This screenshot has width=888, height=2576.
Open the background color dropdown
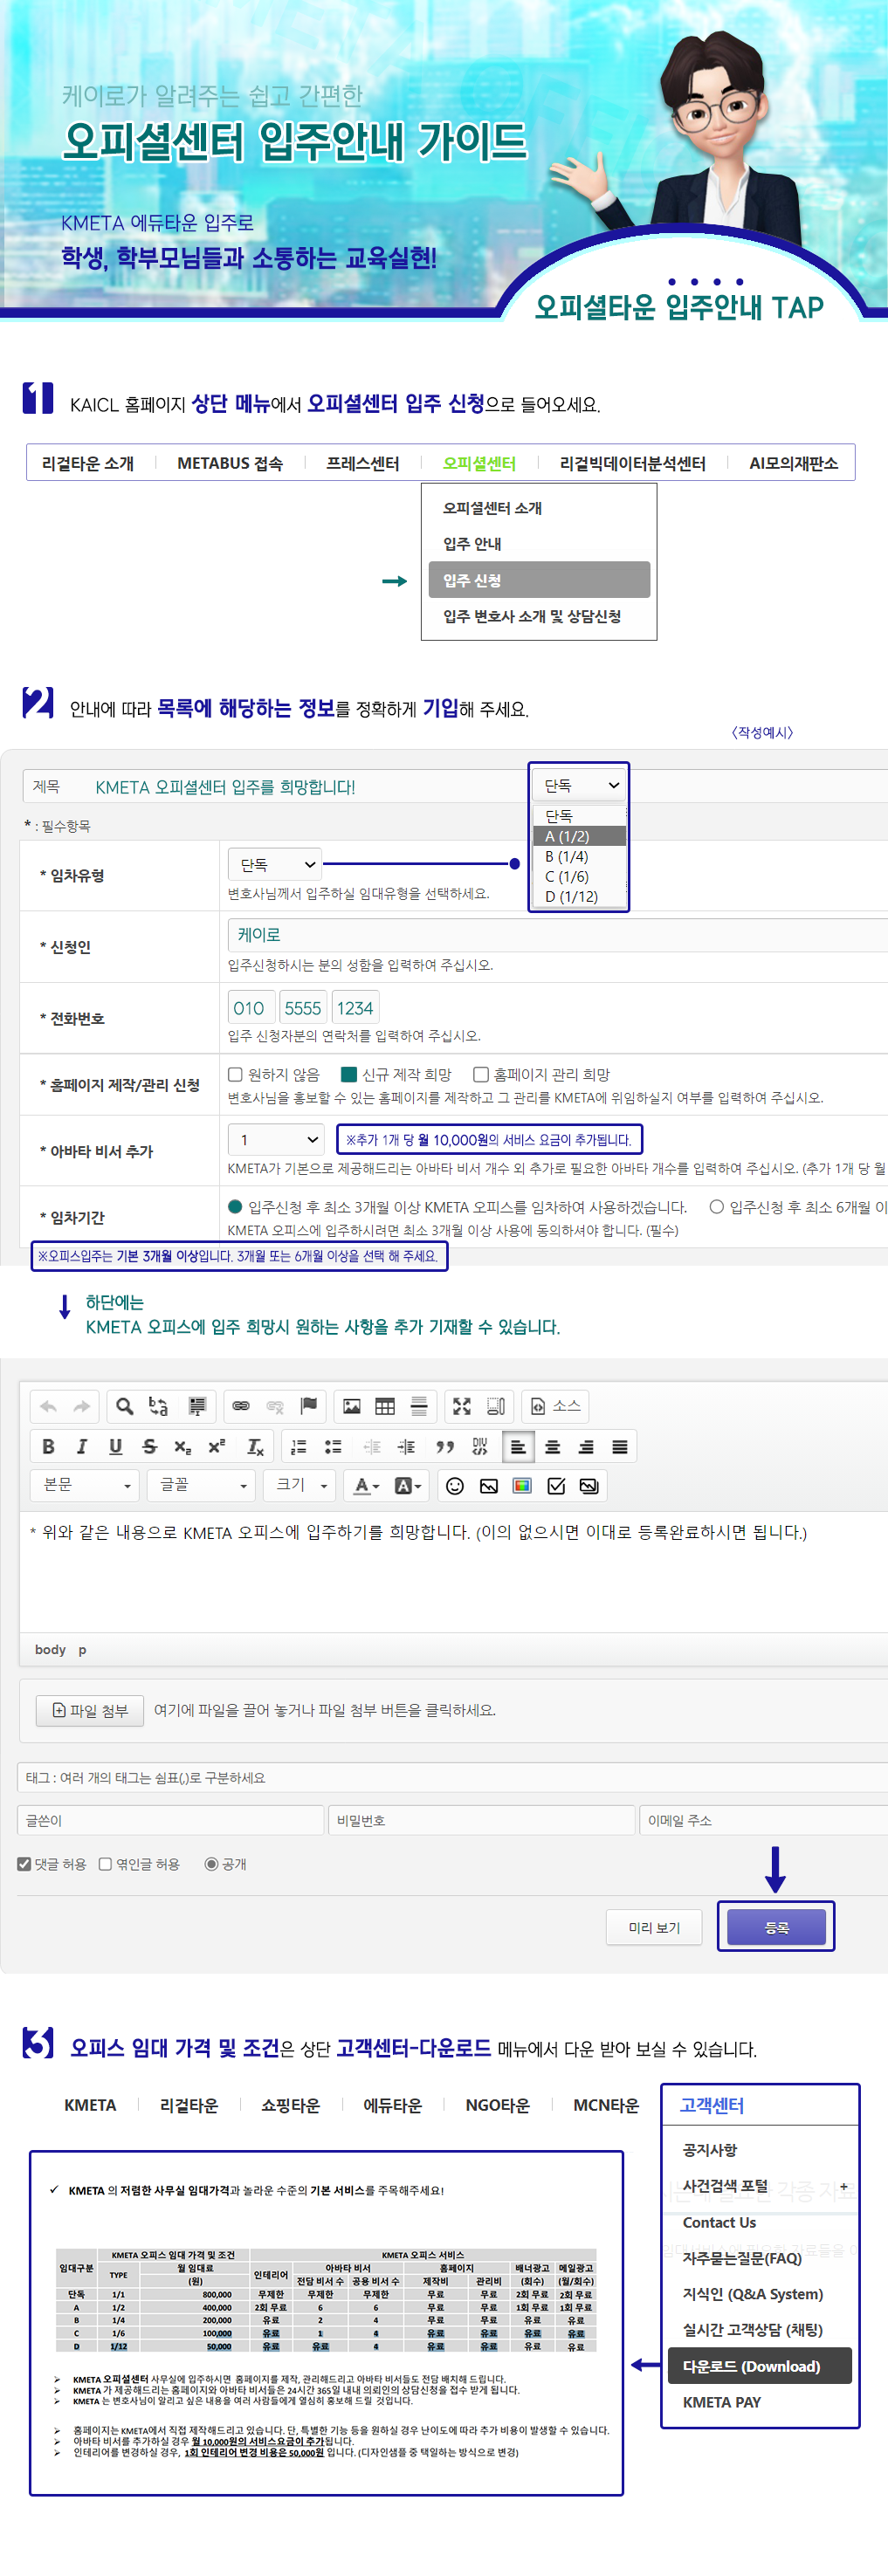[x=407, y=1486]
